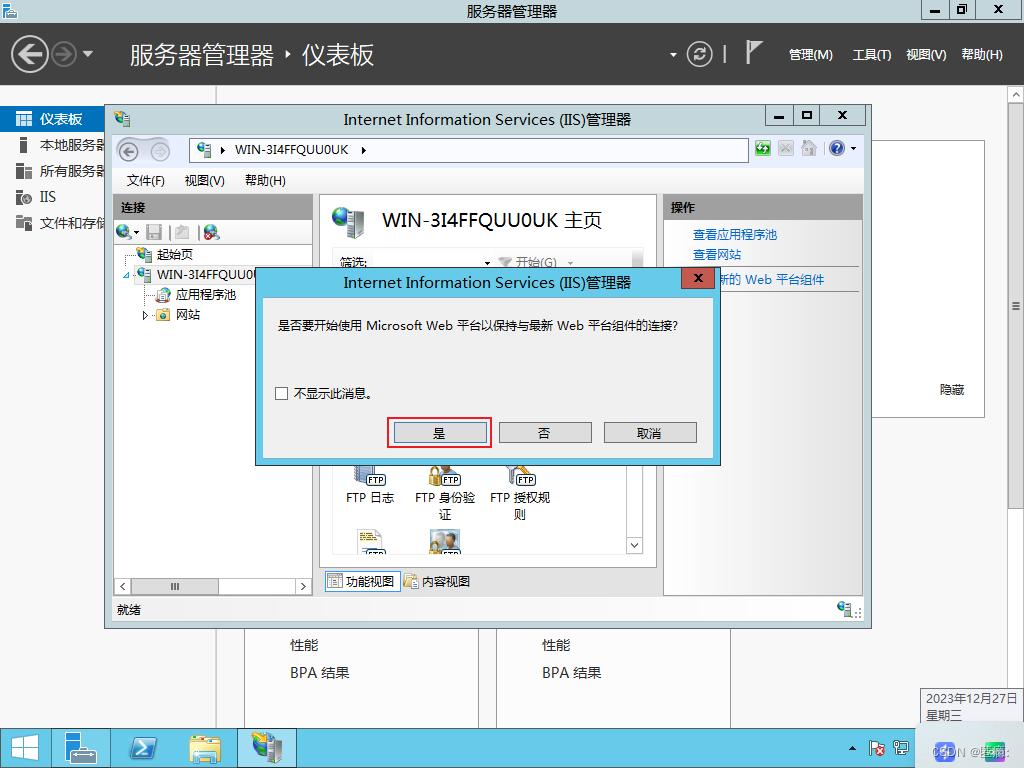Collapse the WIN-3I4FFQUU0UK server node
Image resolution: width=1024 pixels, height=768 pixels.
coord(127,276)
